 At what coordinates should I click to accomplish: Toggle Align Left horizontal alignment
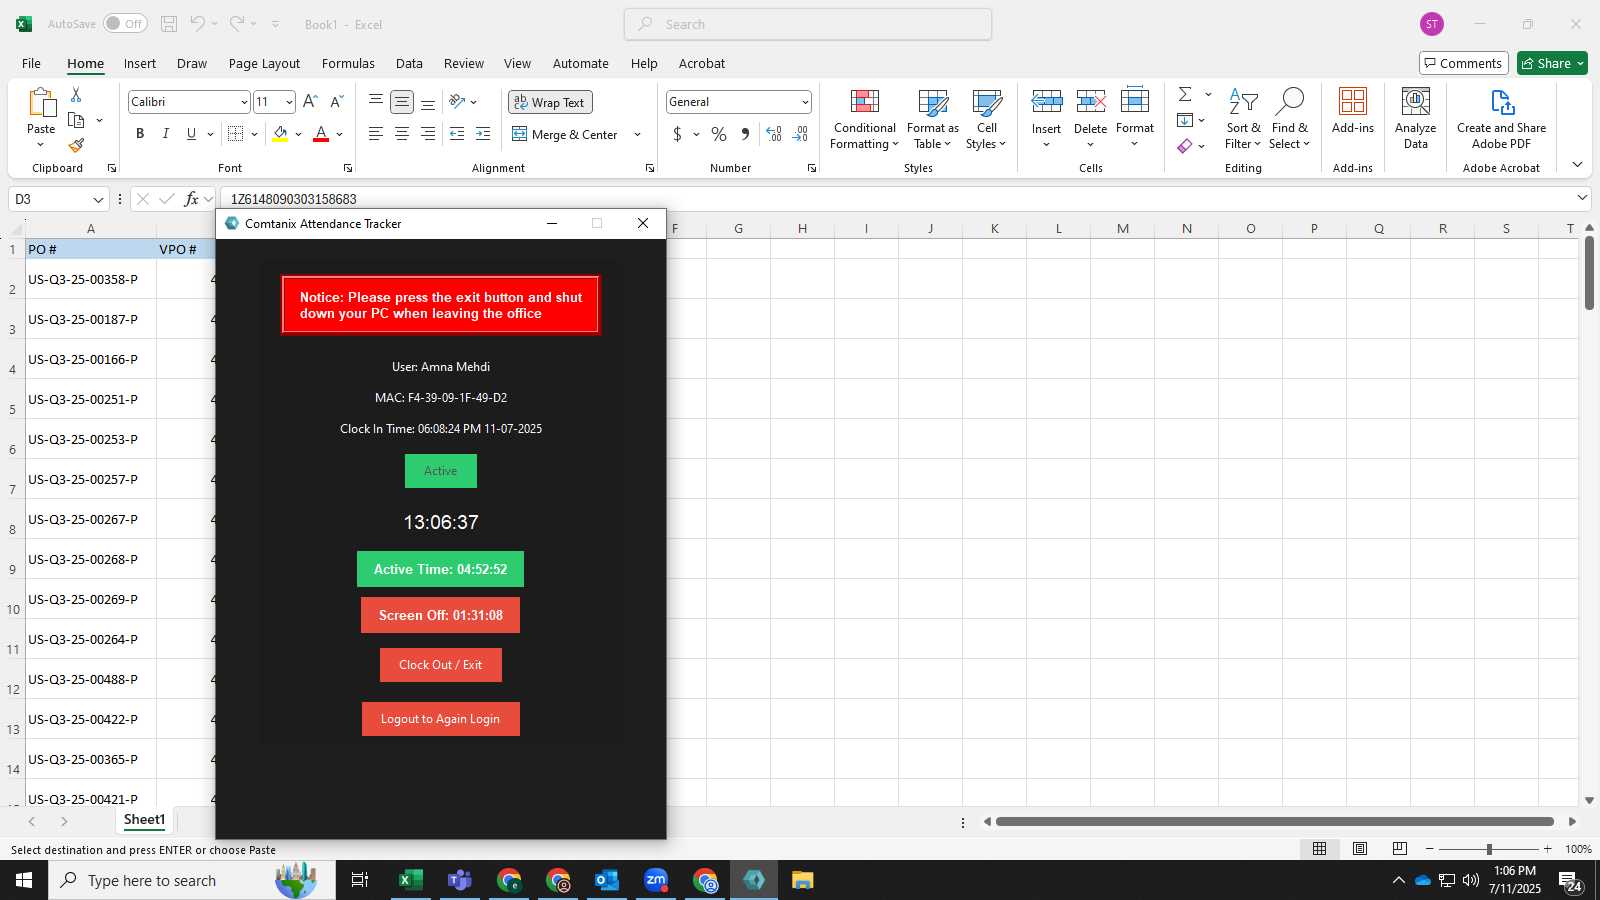tap(376, 134)
